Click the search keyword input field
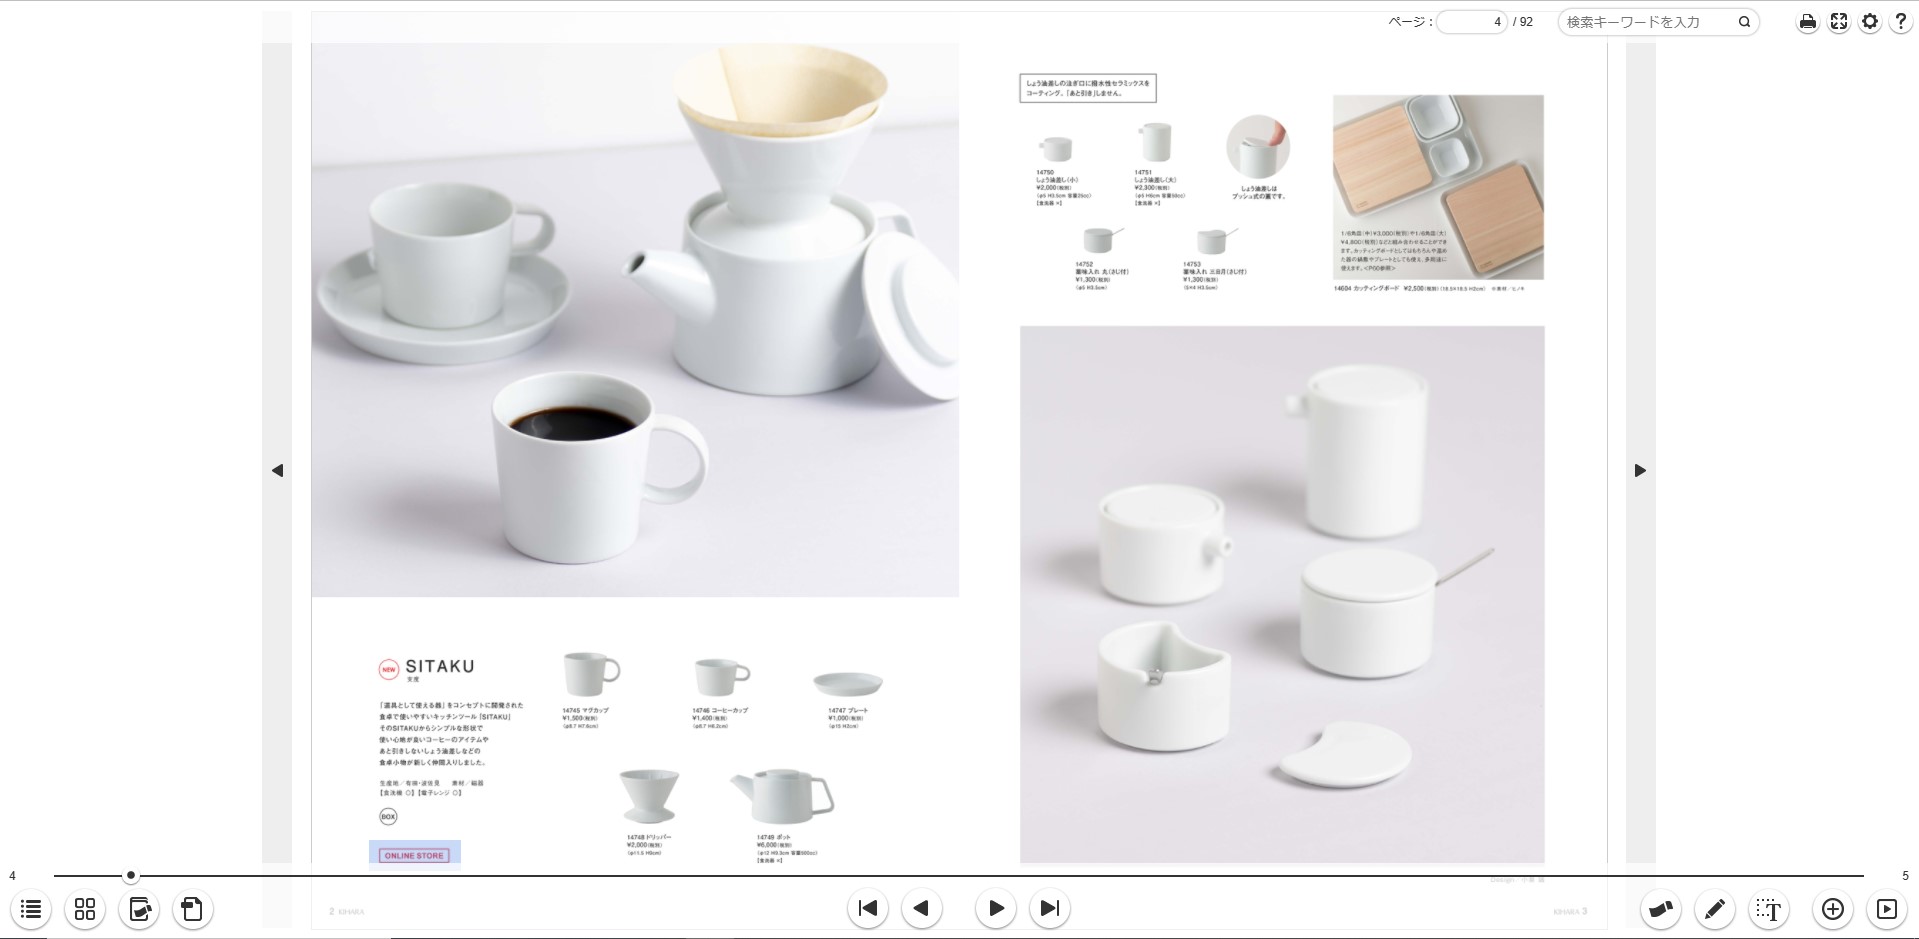1919x939 pixels. [x=1648, y=22]
